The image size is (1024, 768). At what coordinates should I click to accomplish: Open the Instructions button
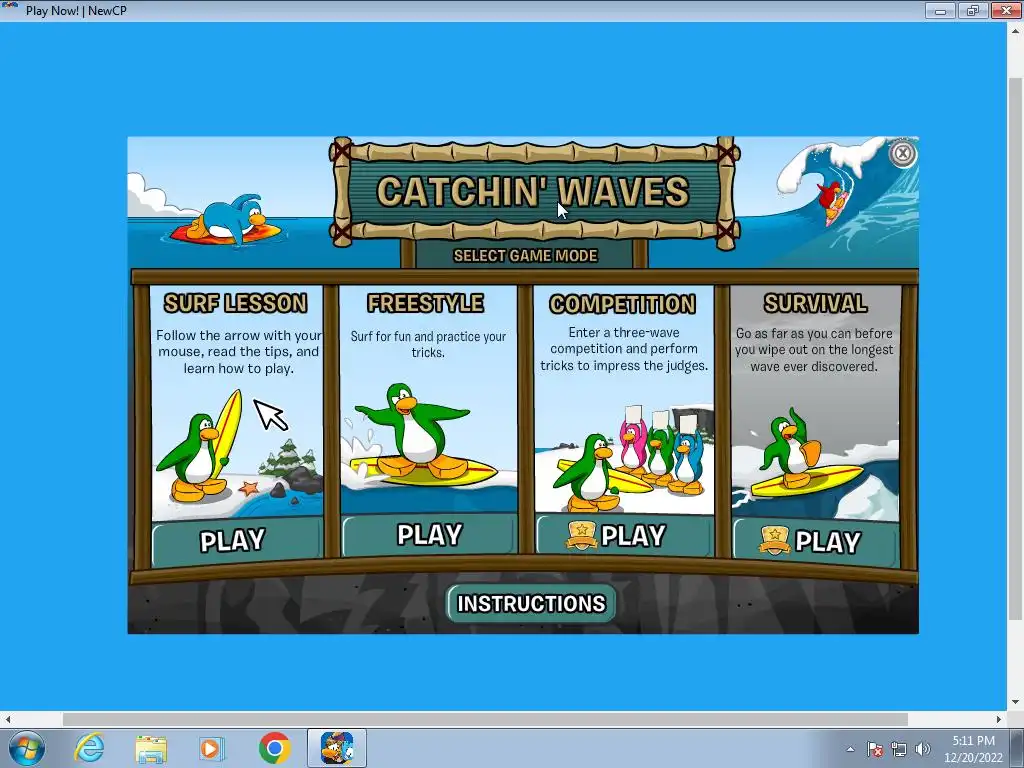tap(531, 603)
